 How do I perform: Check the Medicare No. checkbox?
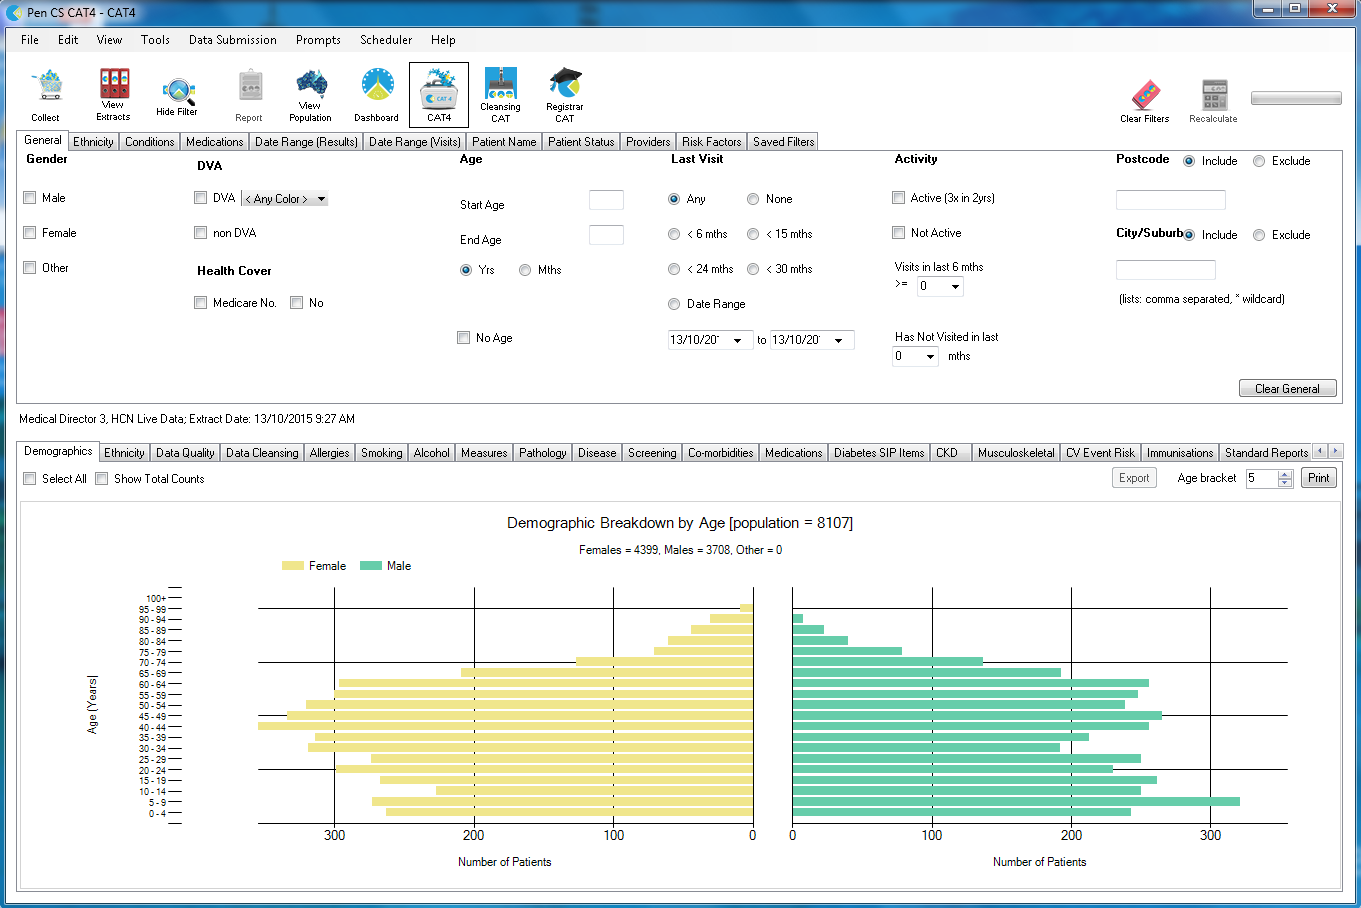coord(201,303)
